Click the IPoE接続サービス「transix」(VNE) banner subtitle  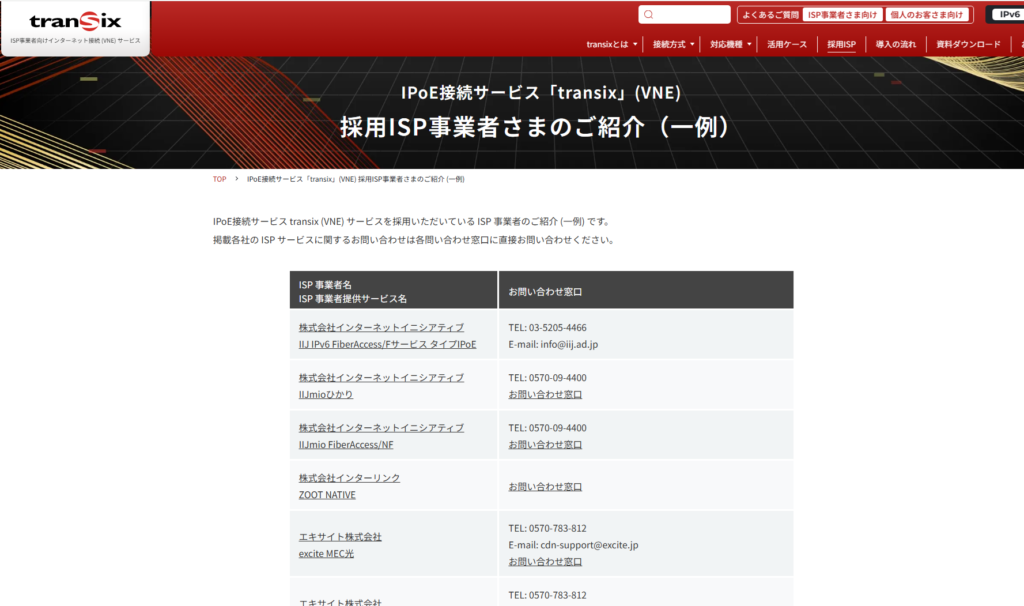[541, 92]
